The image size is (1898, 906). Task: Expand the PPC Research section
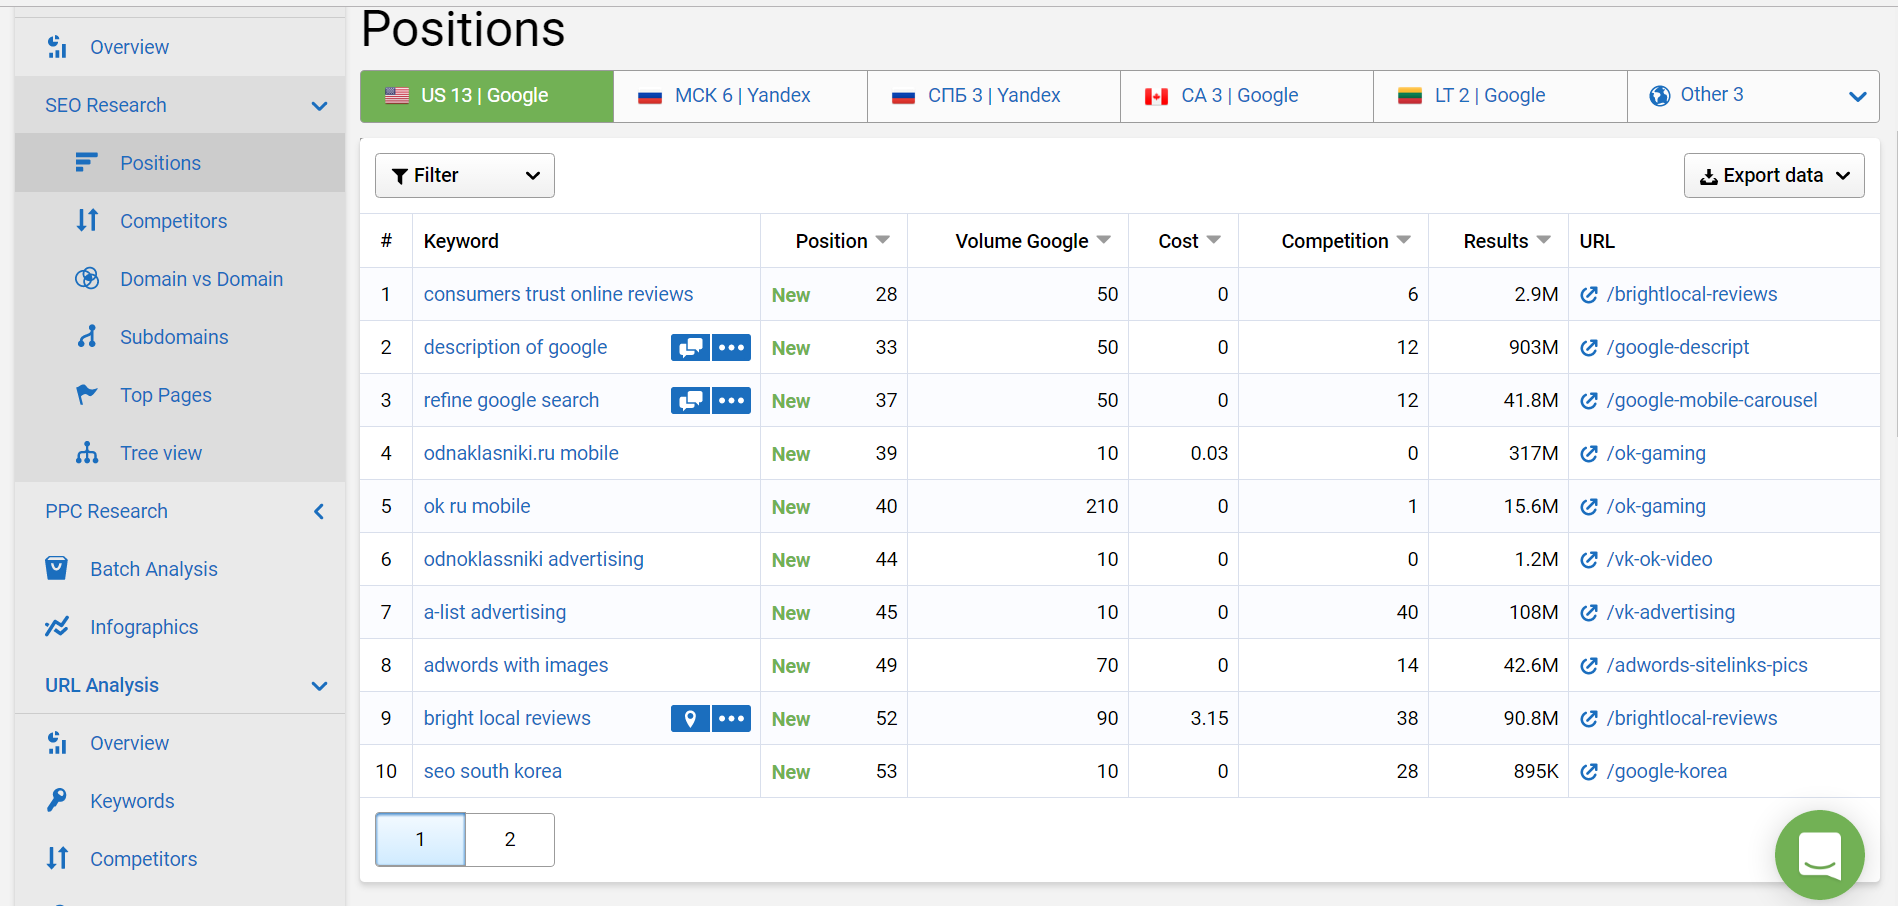click(x=319, y=512)
